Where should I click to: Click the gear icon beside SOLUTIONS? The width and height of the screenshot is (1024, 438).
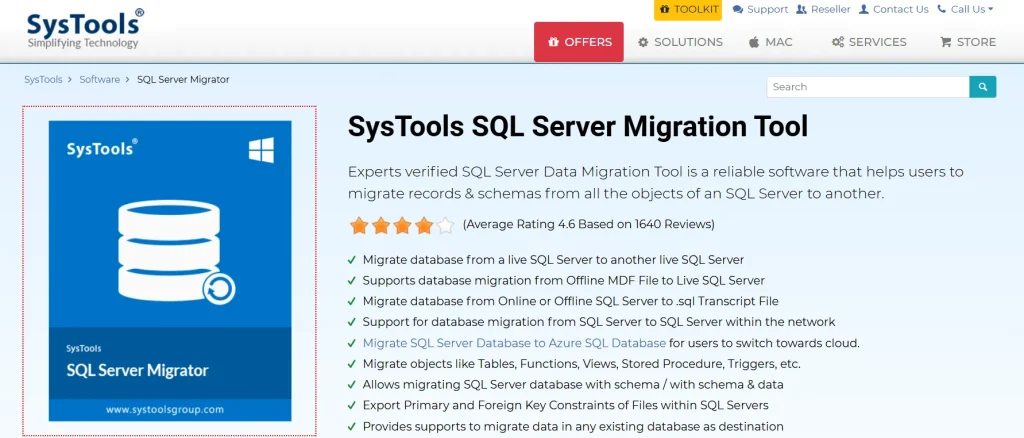[643, 42]
